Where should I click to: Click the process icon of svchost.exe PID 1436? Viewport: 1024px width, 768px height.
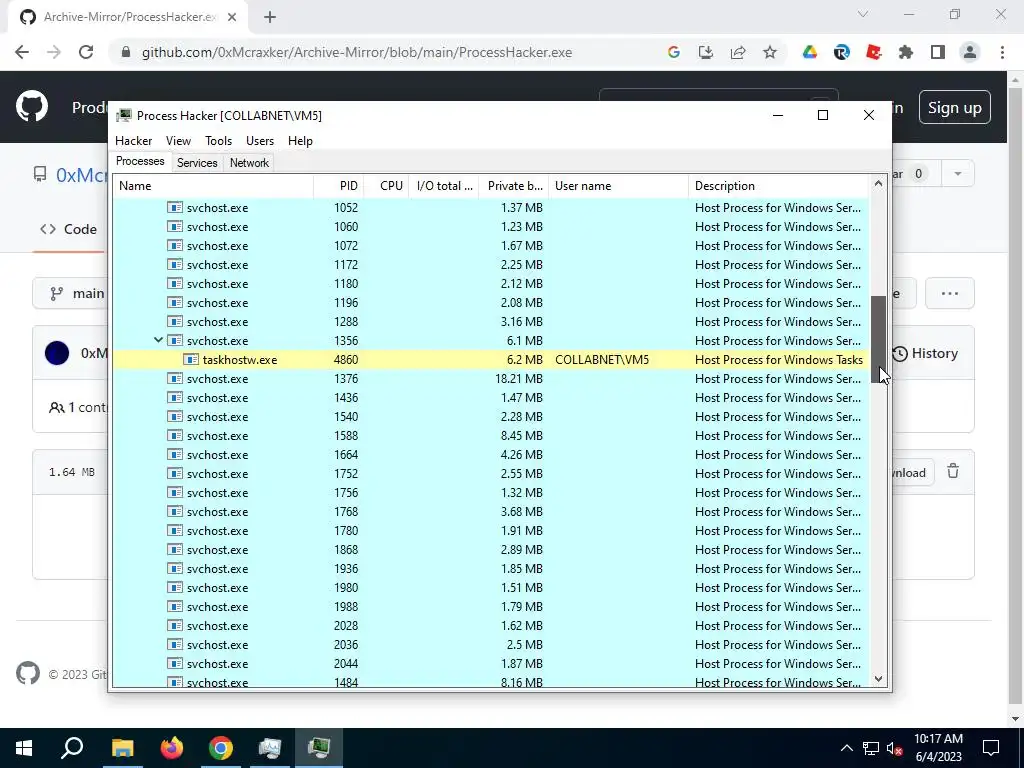pos(174,398)
